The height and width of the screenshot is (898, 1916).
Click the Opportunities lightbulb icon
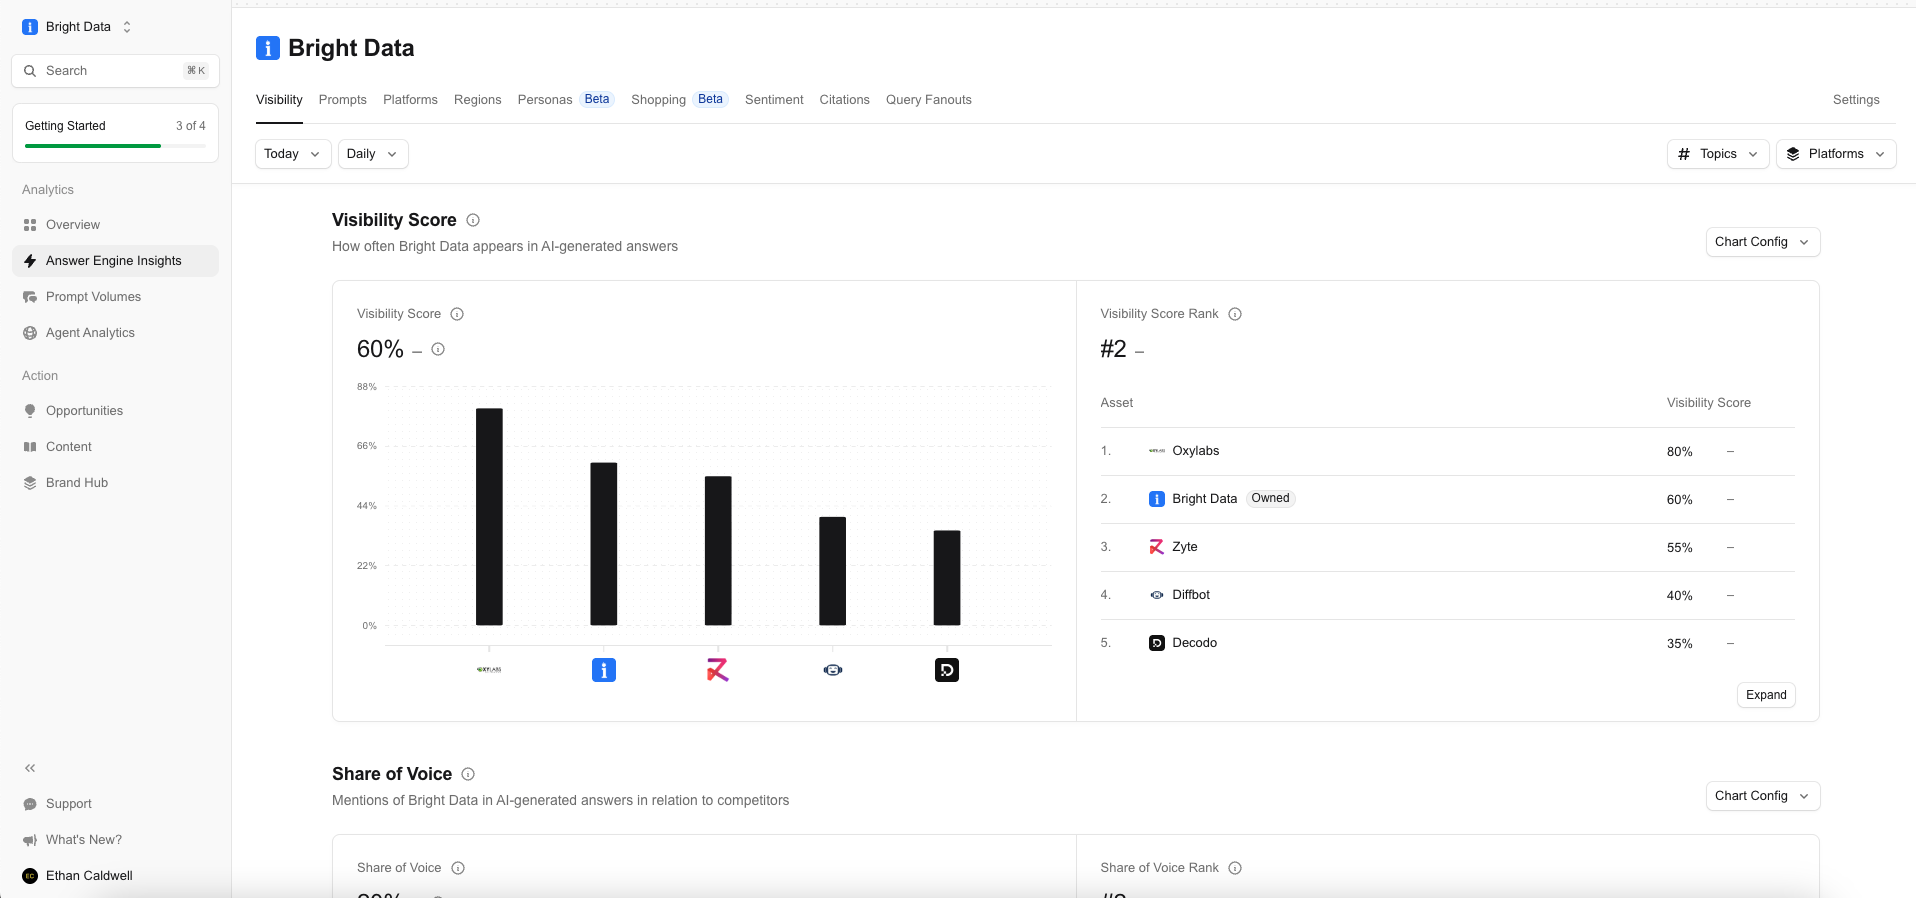tap(30, 411)
